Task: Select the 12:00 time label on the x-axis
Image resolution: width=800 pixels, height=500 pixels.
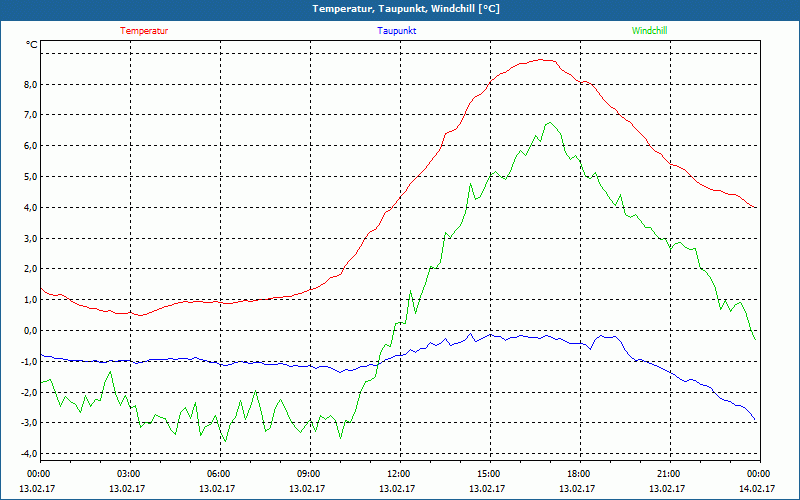Action: [398, 474]
